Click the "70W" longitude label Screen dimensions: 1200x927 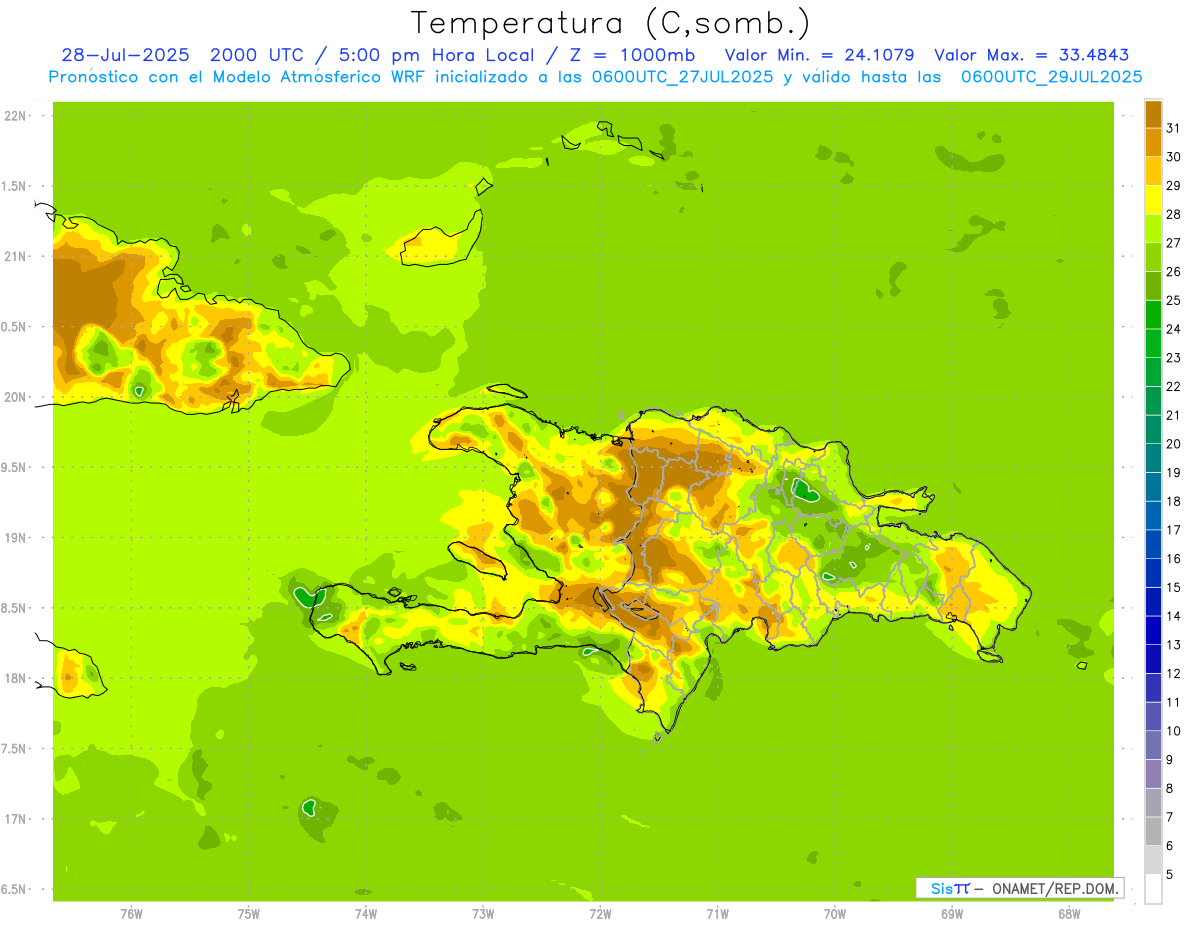tap(835, 914)
